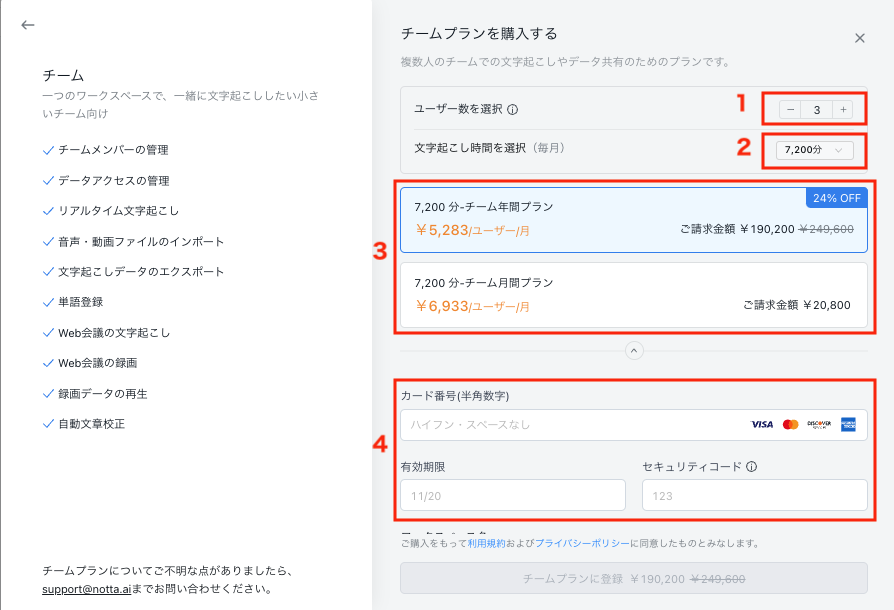Click the Mastercard logo
894x610 pixels.
[x=790, y=425]
